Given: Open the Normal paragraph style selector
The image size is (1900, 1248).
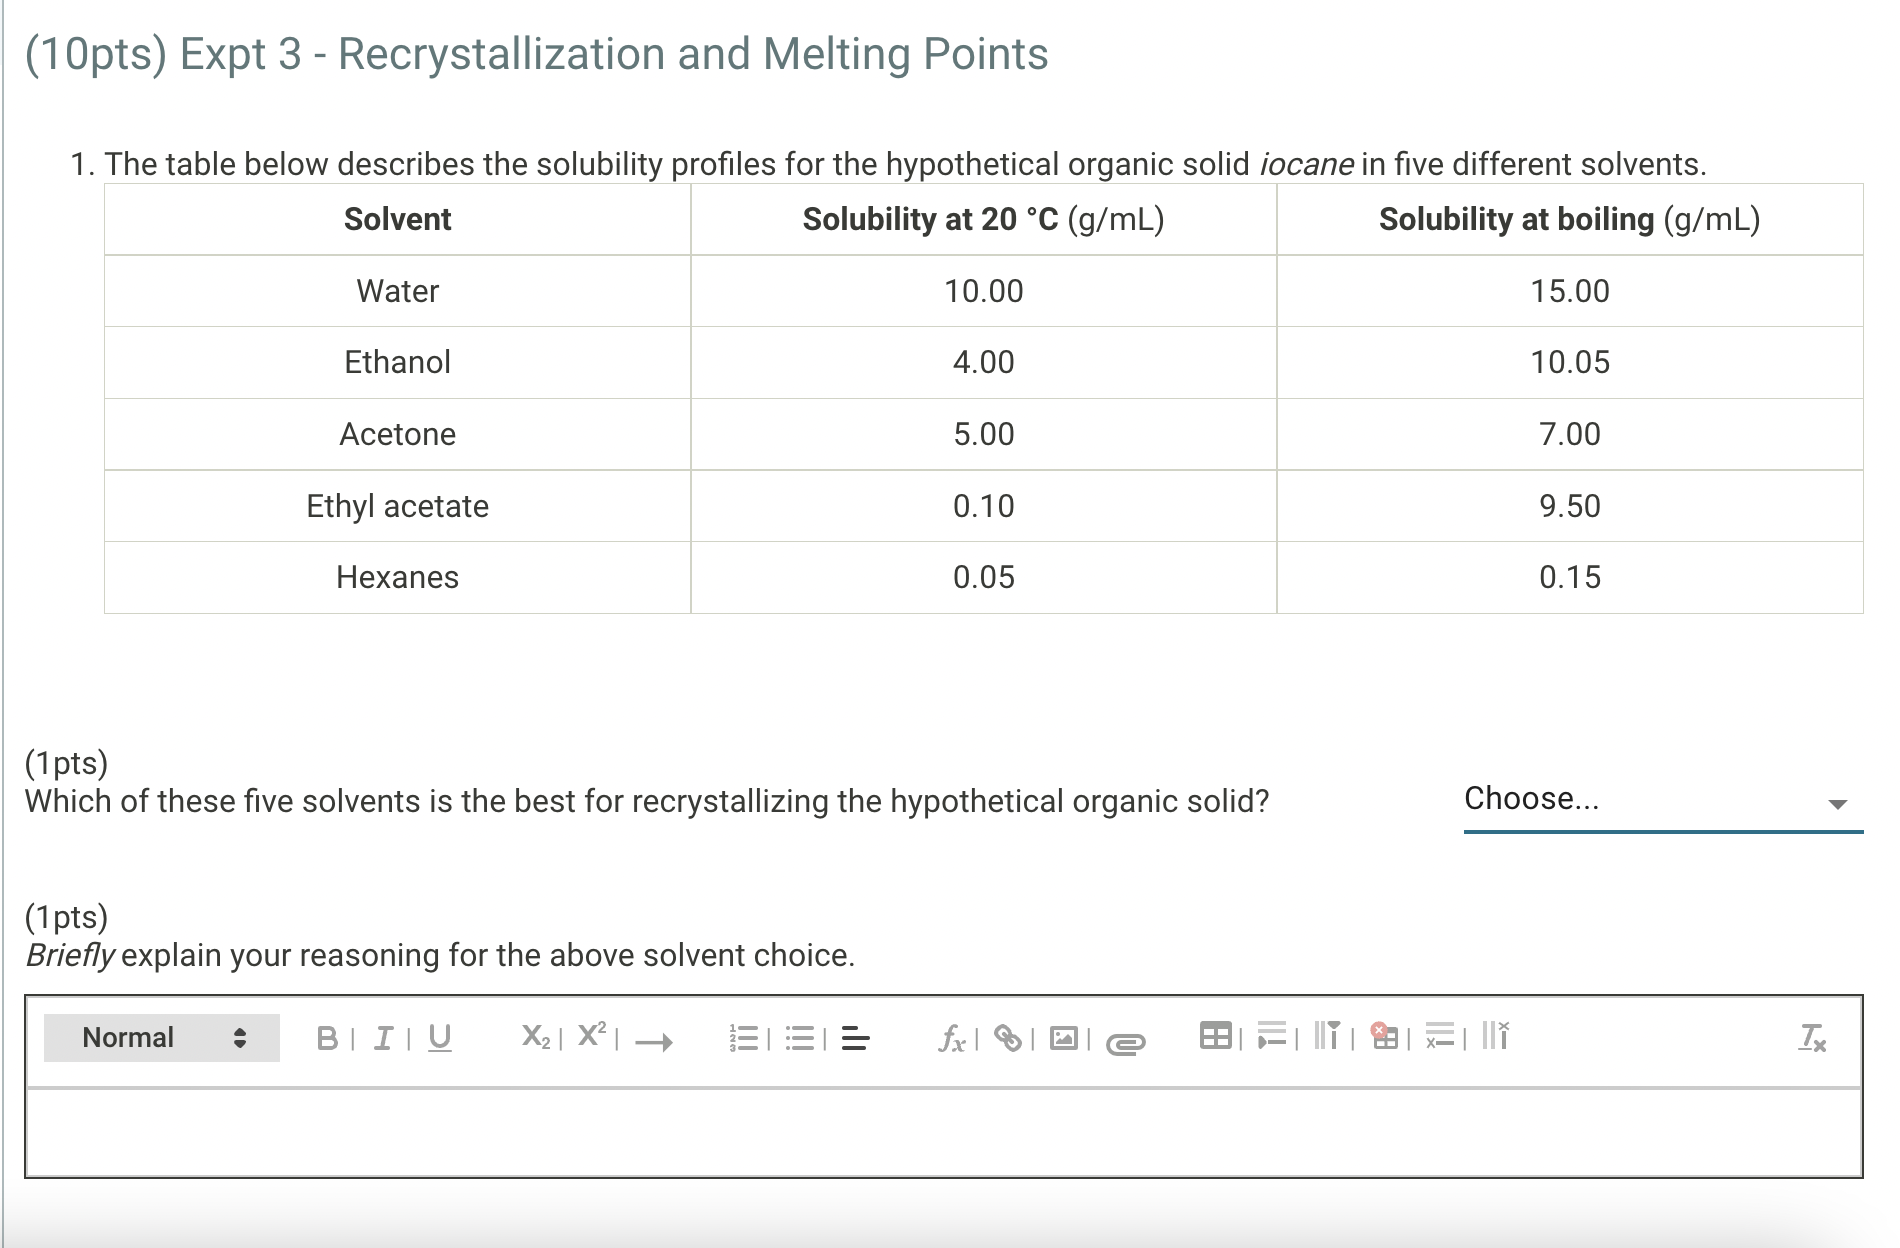Looking at the screenshot, I should (160, 1037).
